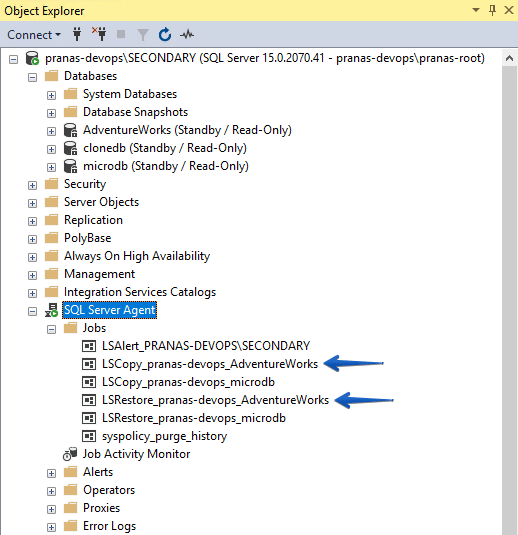Collapse the SQL Server Agent node
Image resolution: width=518 pixels, height=535 pixels.
(32, 311)
